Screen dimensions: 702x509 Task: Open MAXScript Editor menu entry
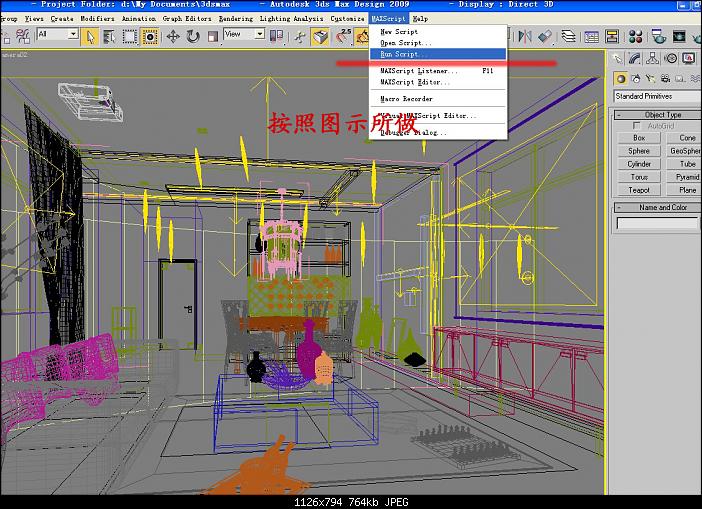(438, 82)
